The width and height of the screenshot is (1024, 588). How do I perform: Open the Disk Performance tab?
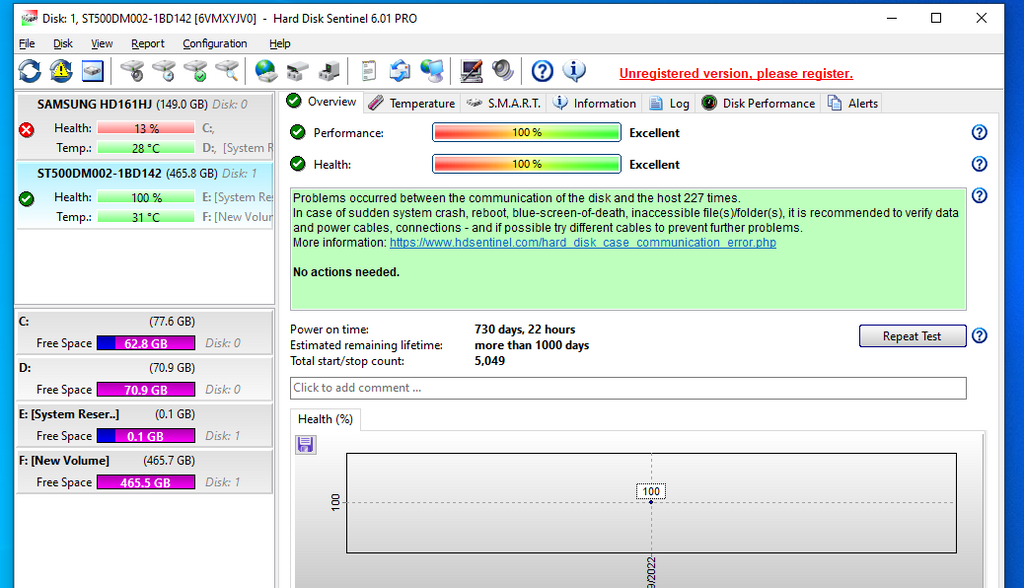pos(759,103)
